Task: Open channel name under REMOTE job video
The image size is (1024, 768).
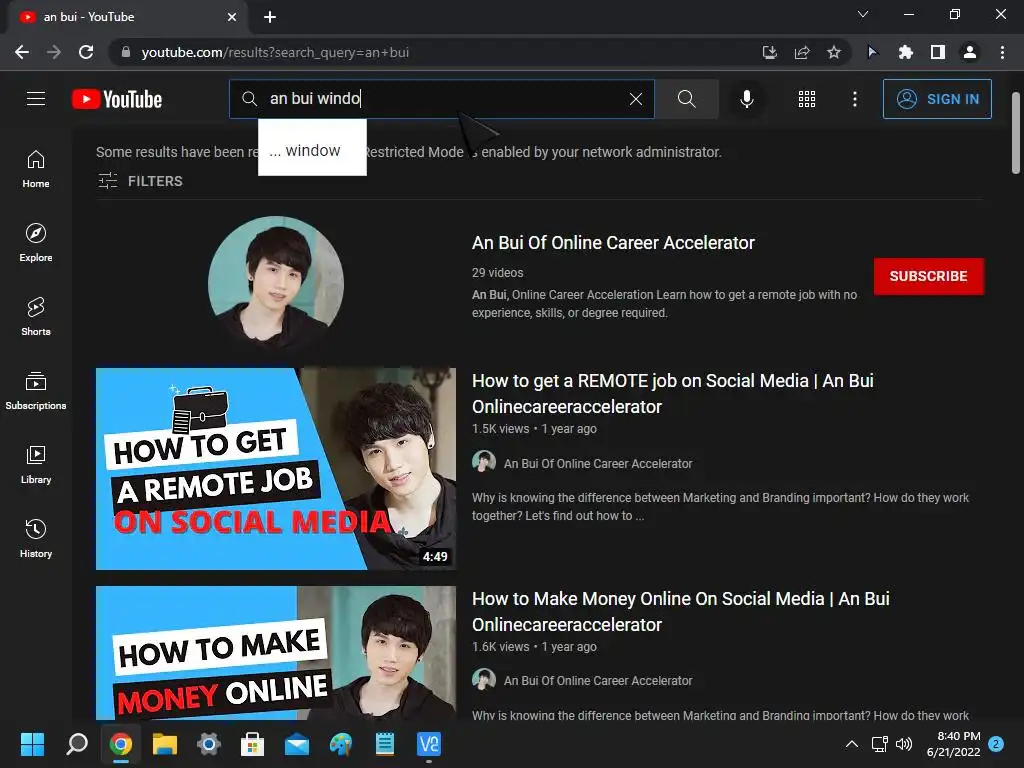Action: tap(598, 464)
